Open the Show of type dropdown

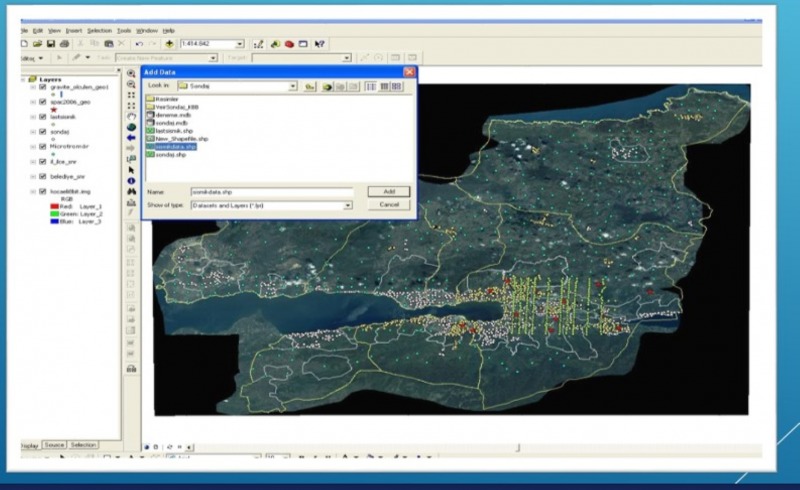(348, 205)
